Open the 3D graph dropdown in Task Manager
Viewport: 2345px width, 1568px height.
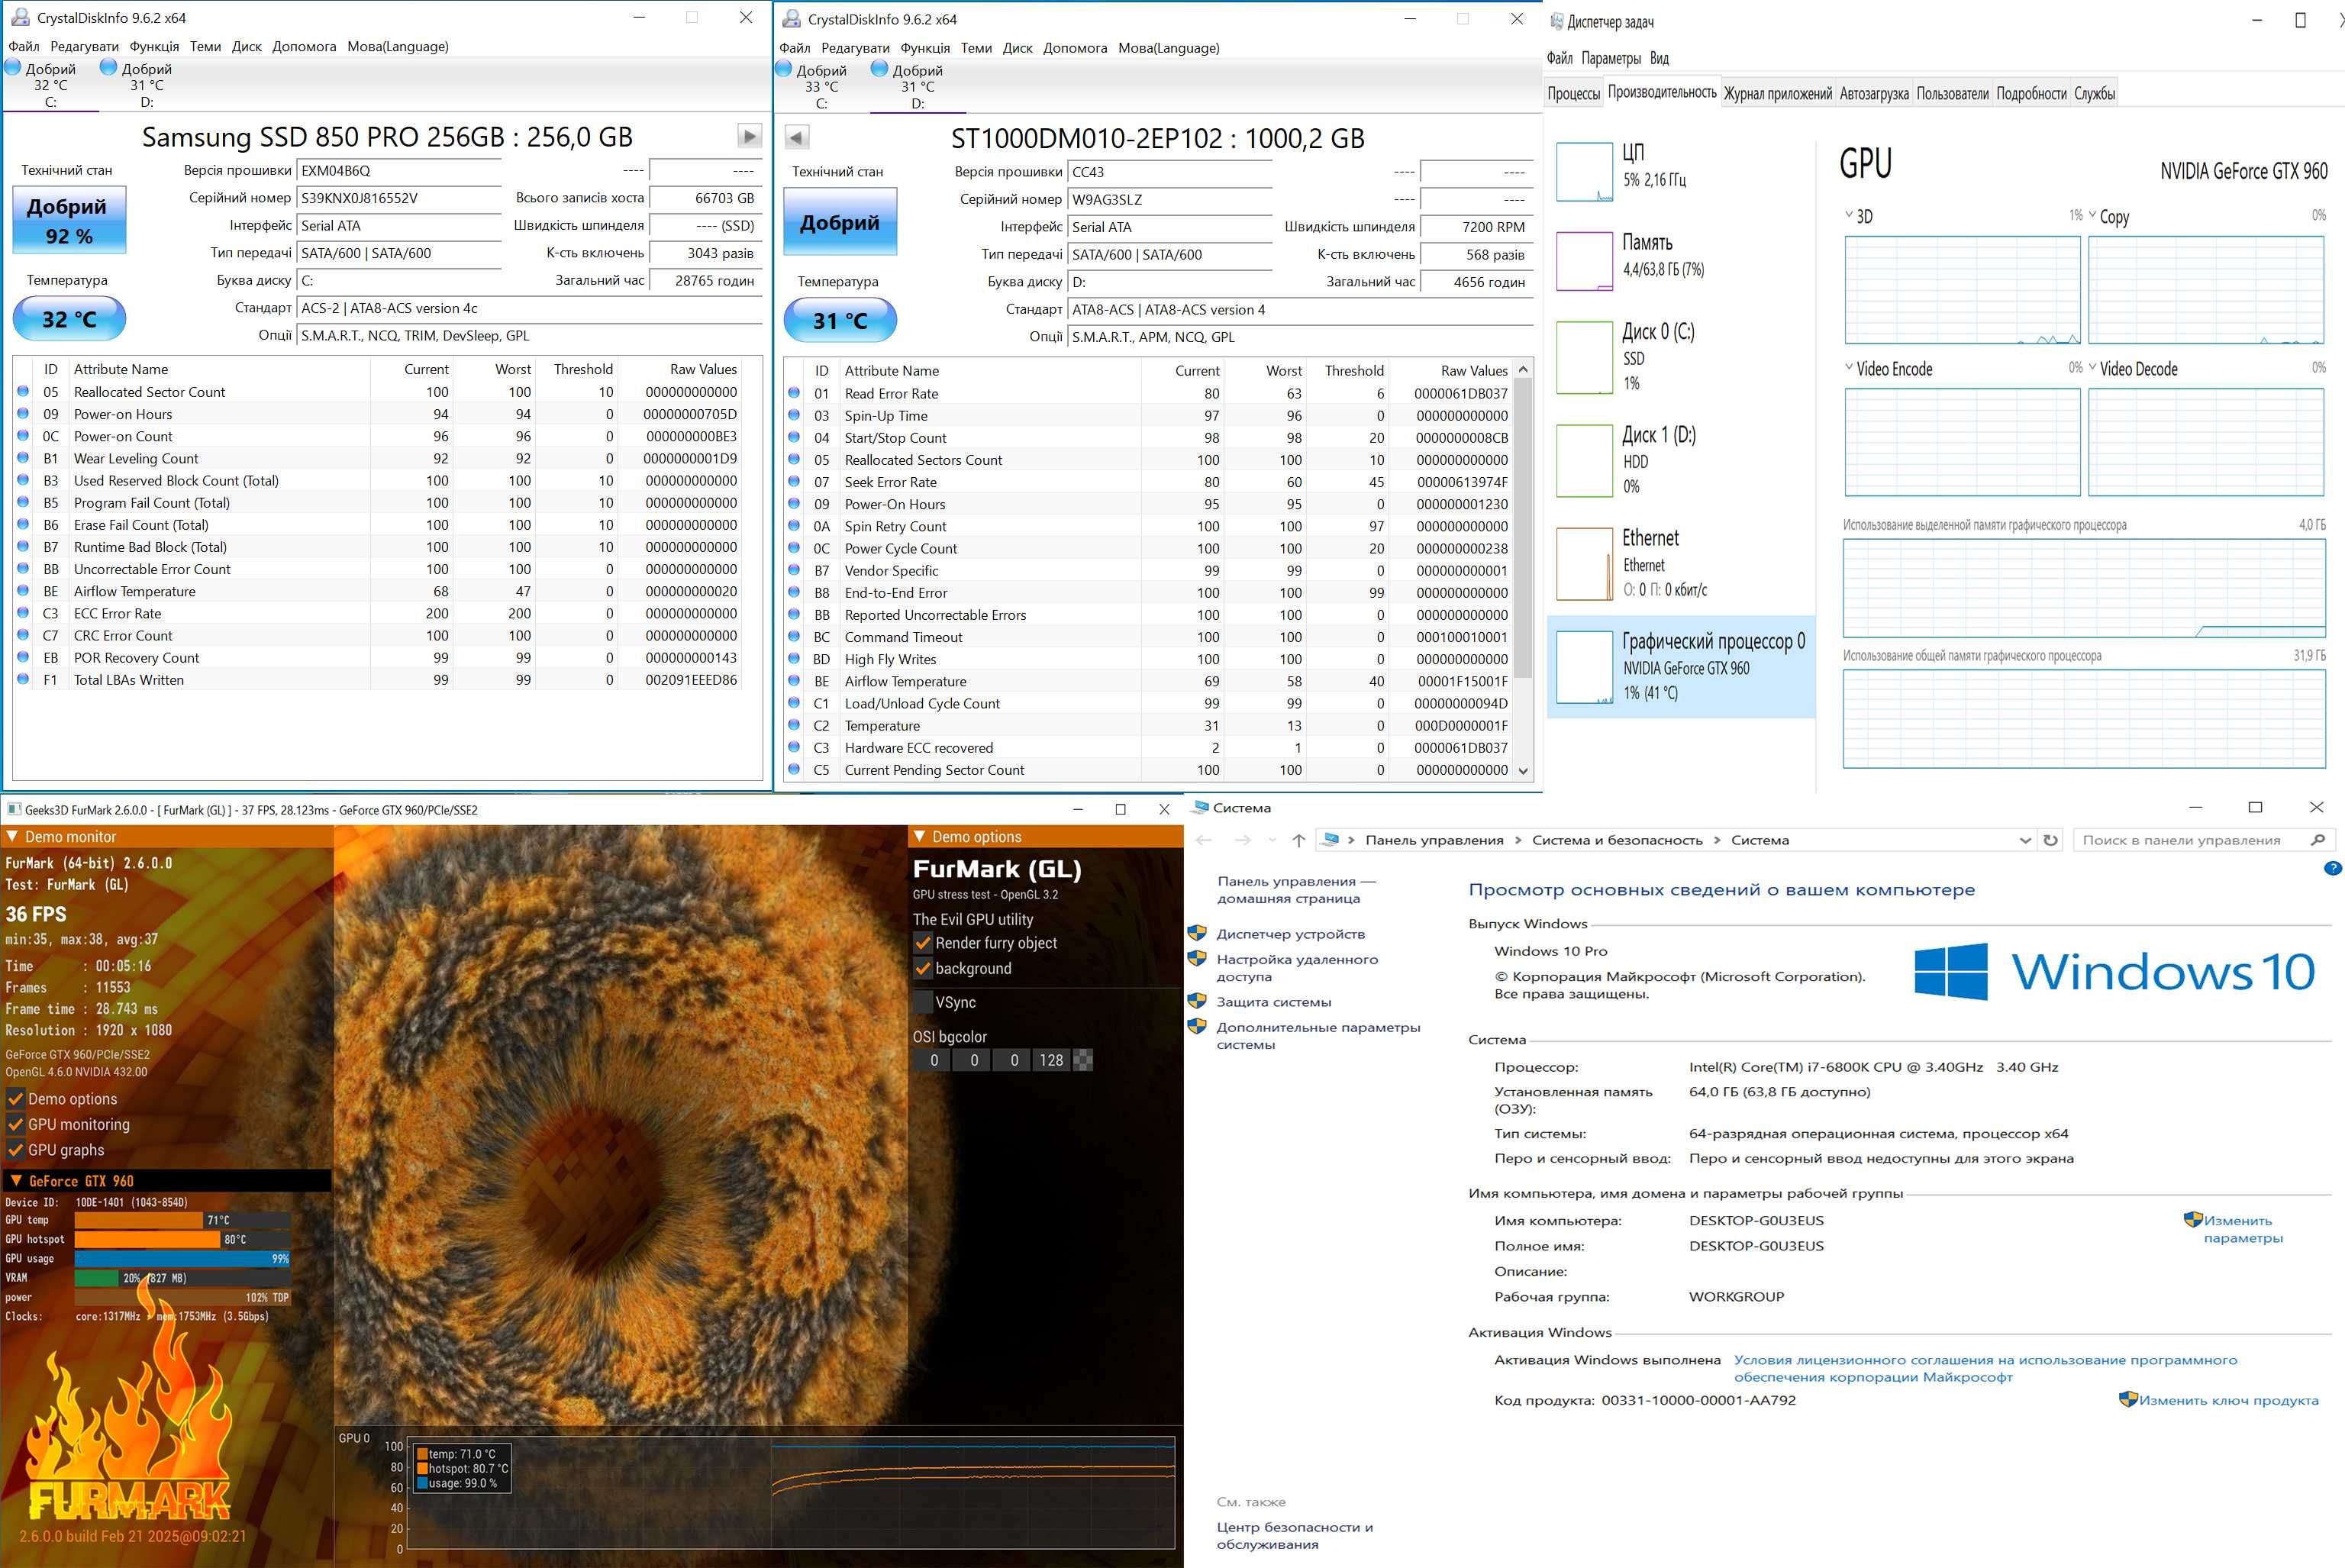click(x=1849, y=215)
